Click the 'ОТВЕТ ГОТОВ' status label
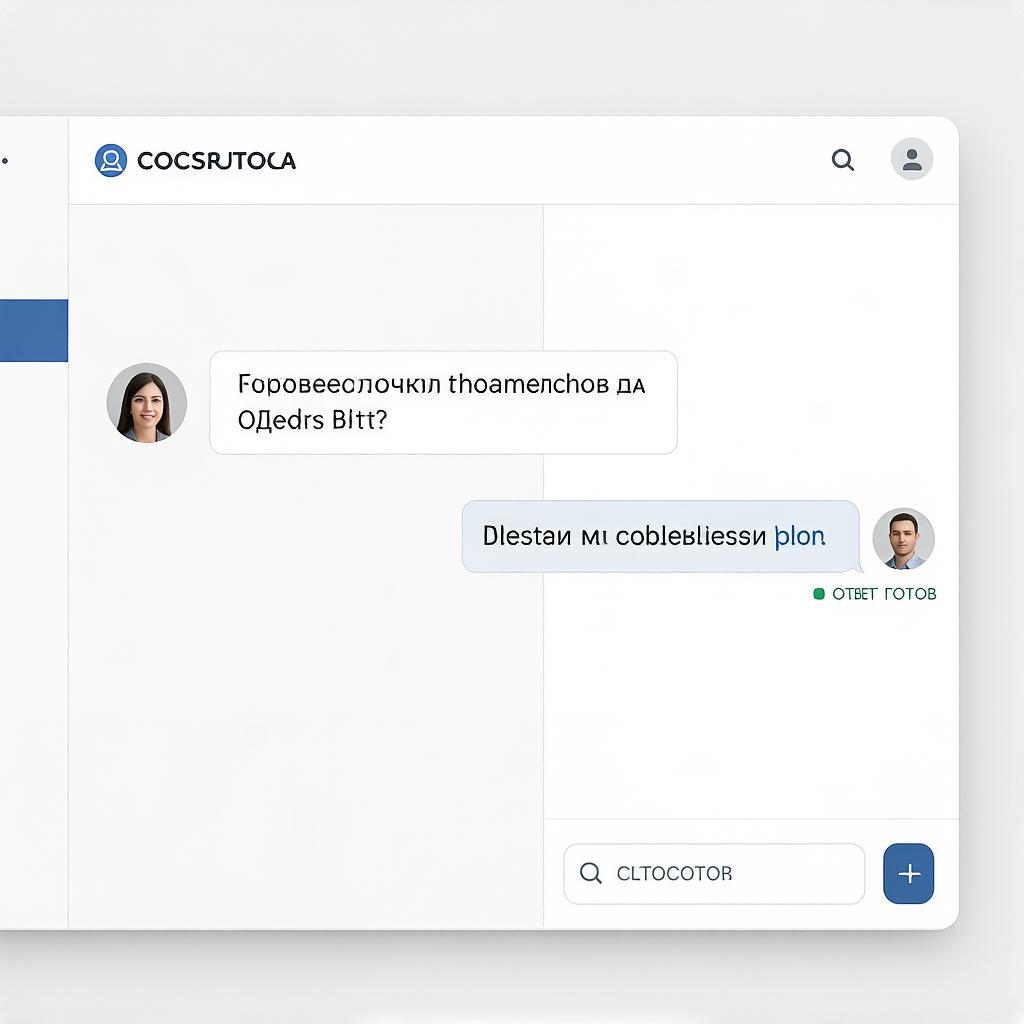The height and width of the screenshot is (1024, 1024). [884, 594]
